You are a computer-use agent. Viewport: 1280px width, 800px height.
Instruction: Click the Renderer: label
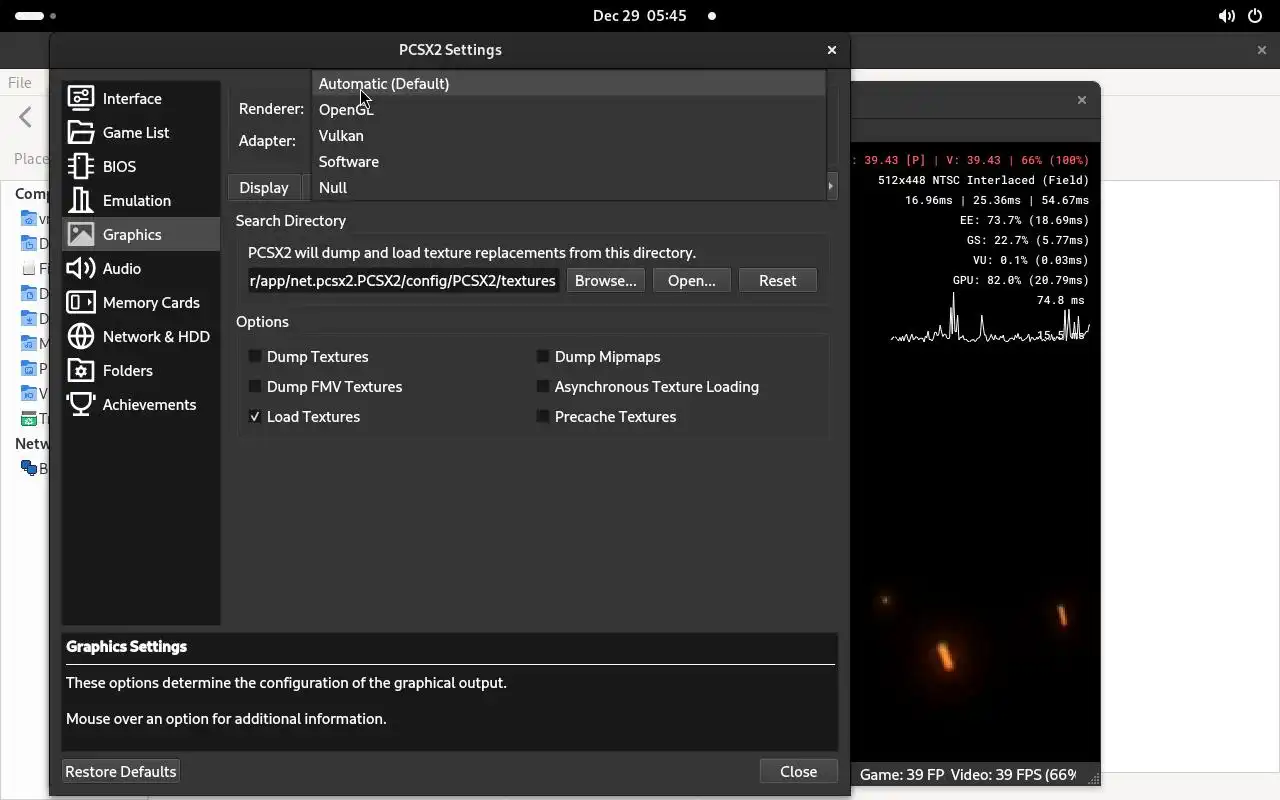(x=271, y=108)
